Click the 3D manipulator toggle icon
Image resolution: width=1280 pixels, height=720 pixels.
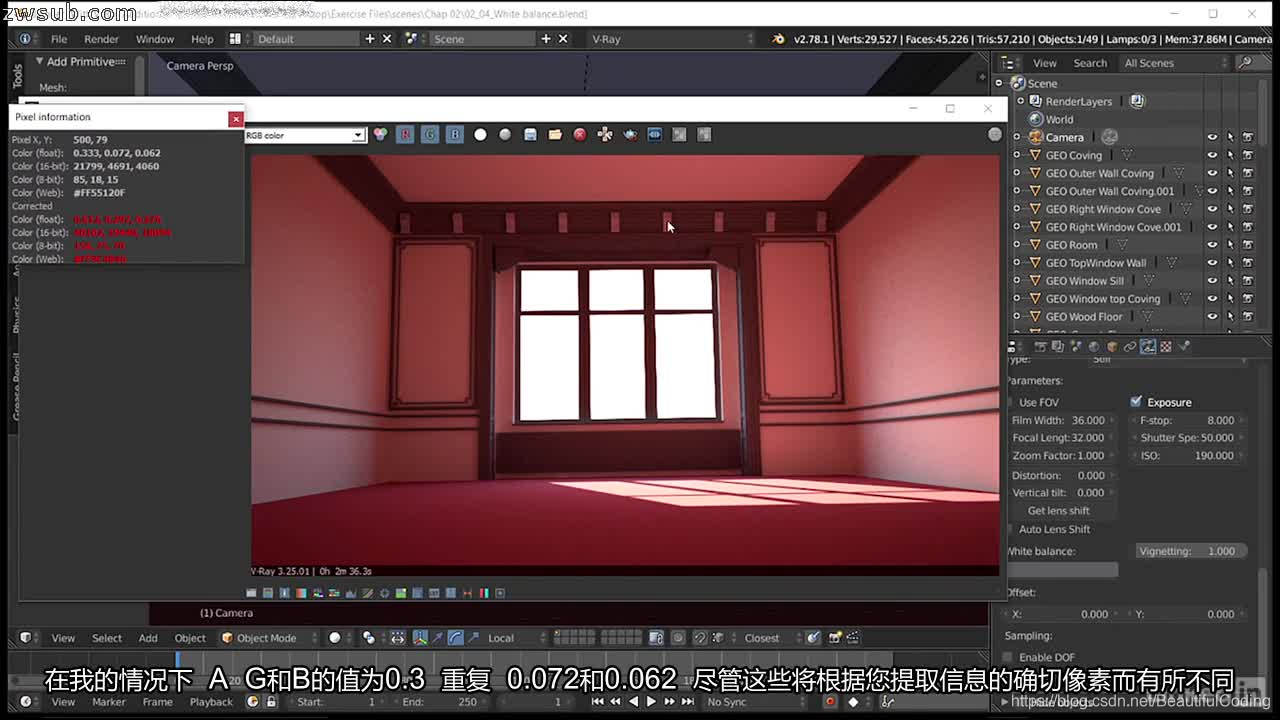click(420, 638)
